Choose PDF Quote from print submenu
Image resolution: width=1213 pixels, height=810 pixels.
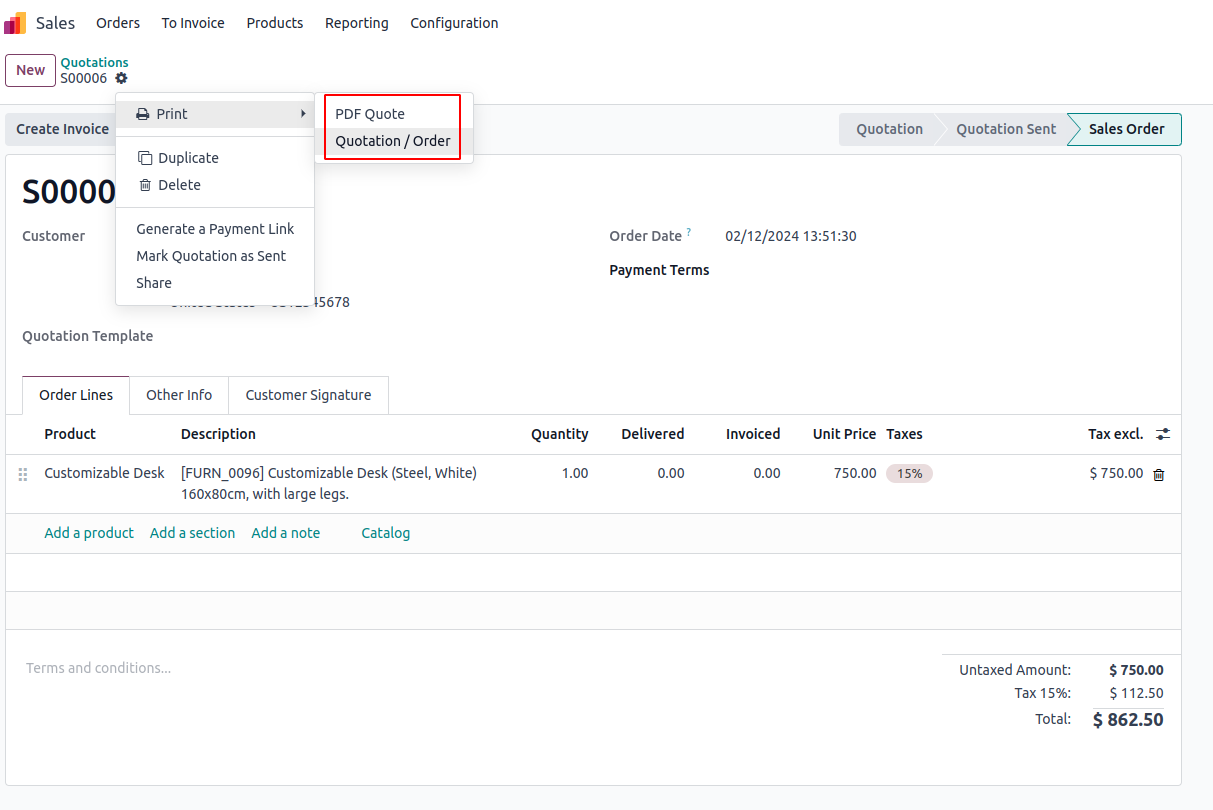click(370, 114)
